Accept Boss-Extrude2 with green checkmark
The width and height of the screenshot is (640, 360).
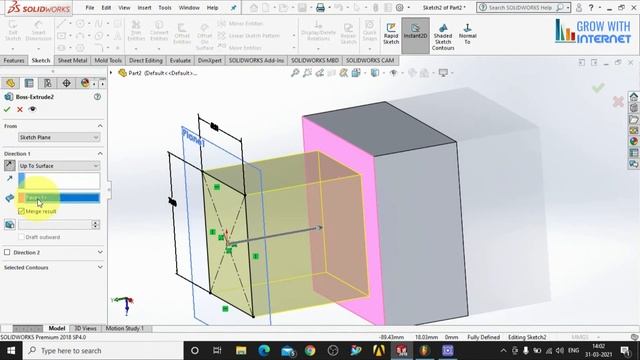pos(7,109)
